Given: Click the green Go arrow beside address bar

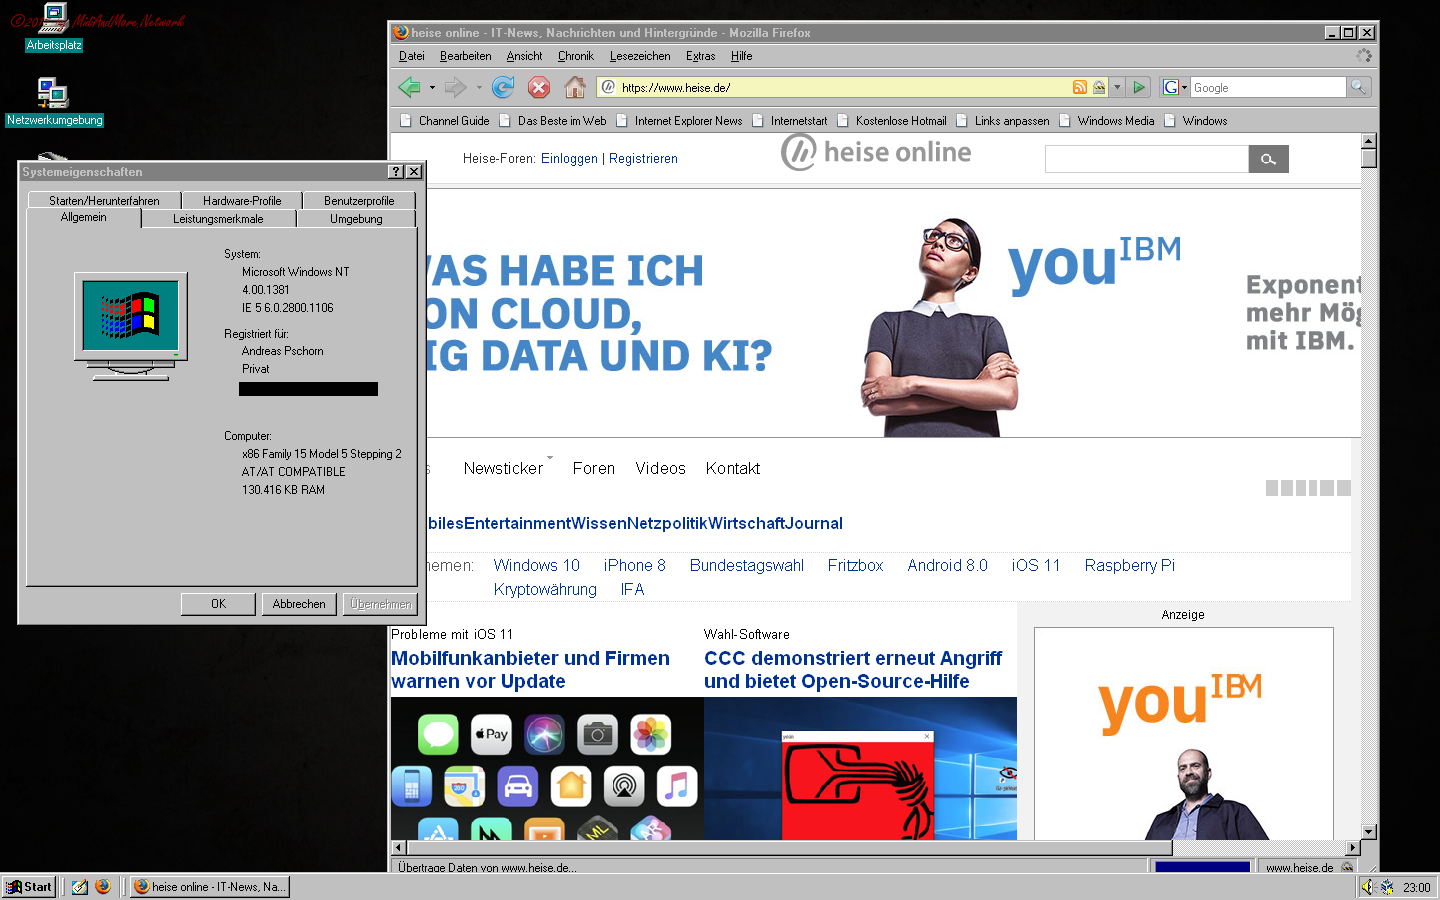Looking at the screenshot, I should pyautogui.click(x=1138, y=87).
